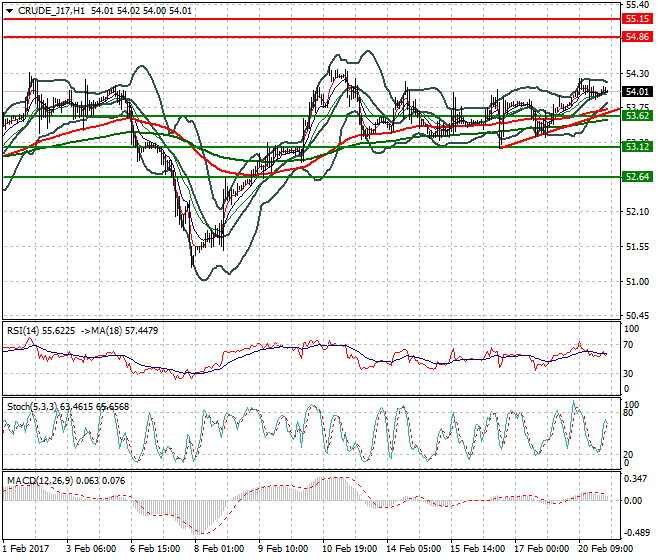
Task: Click the CRUDE_J17,H1 symbol title
Action: click(51, 9)
